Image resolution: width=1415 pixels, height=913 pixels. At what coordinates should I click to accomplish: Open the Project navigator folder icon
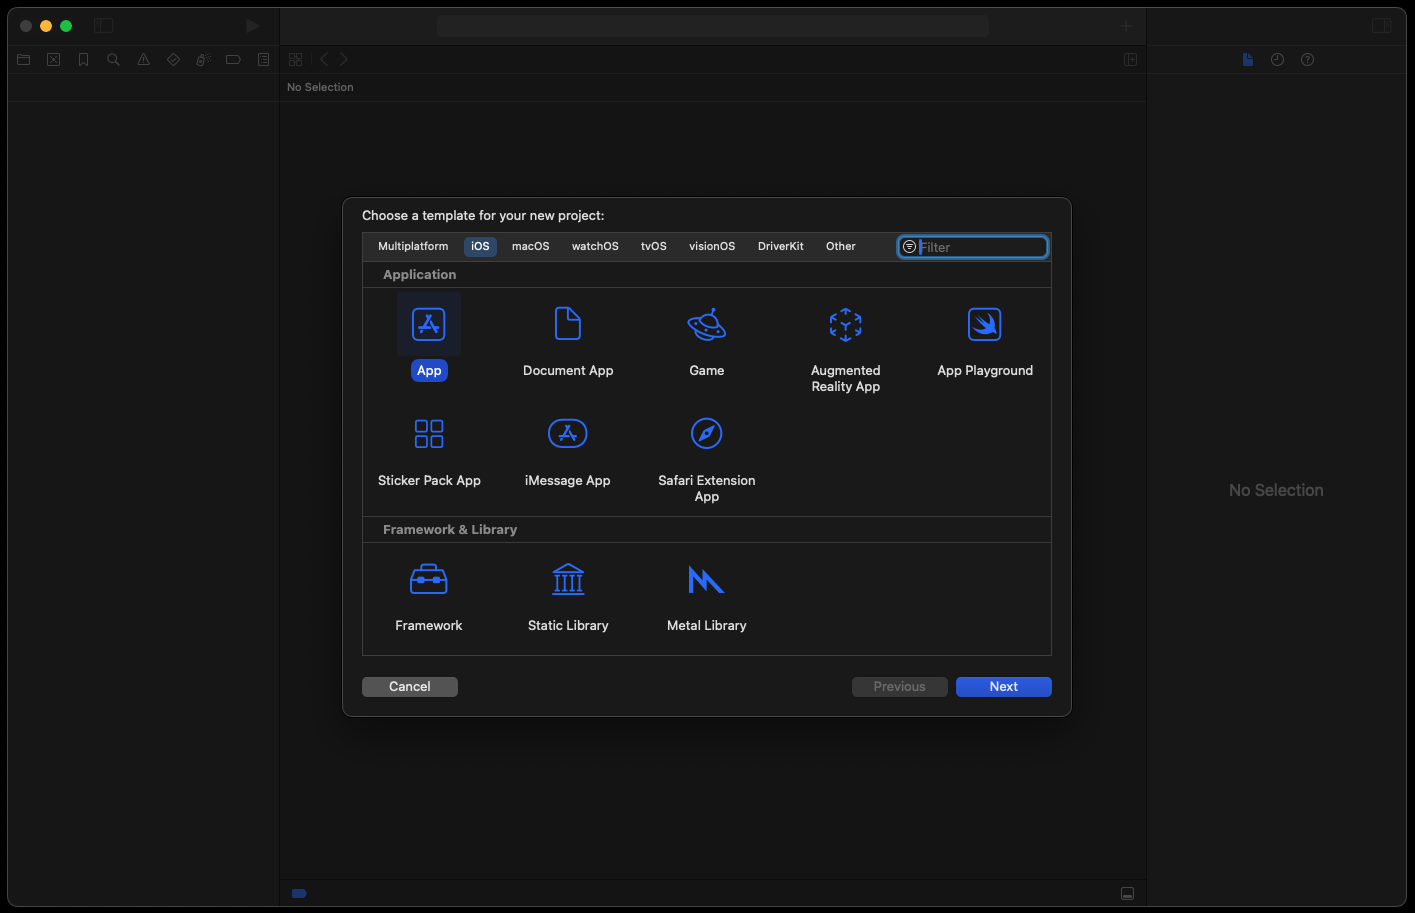(x=24, y=60)
